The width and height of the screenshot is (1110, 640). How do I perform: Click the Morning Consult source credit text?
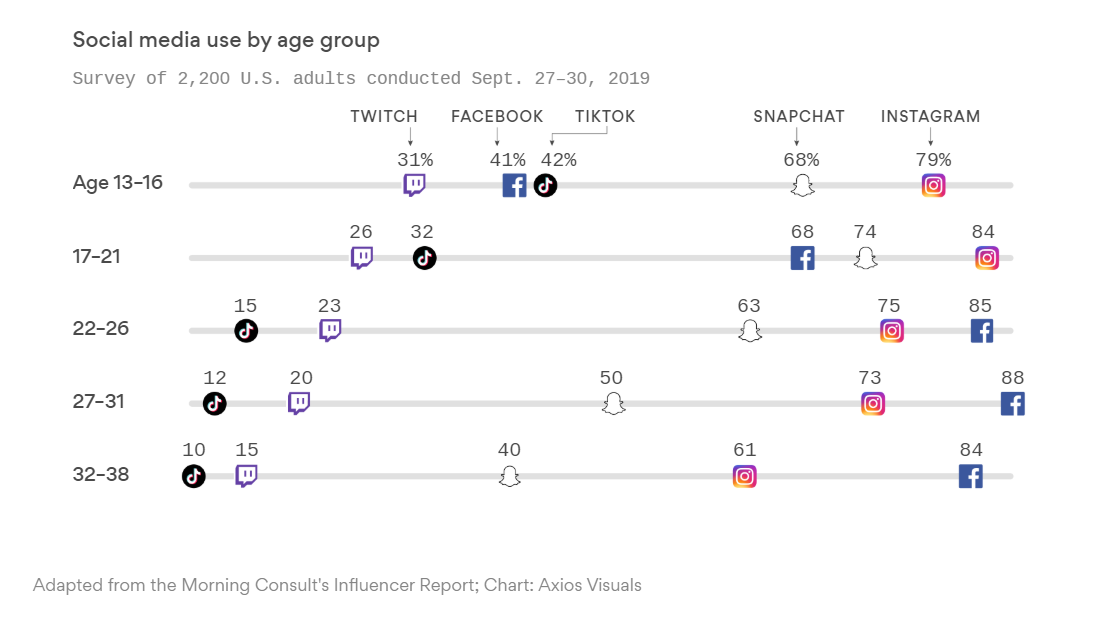[x=337, y=585]
